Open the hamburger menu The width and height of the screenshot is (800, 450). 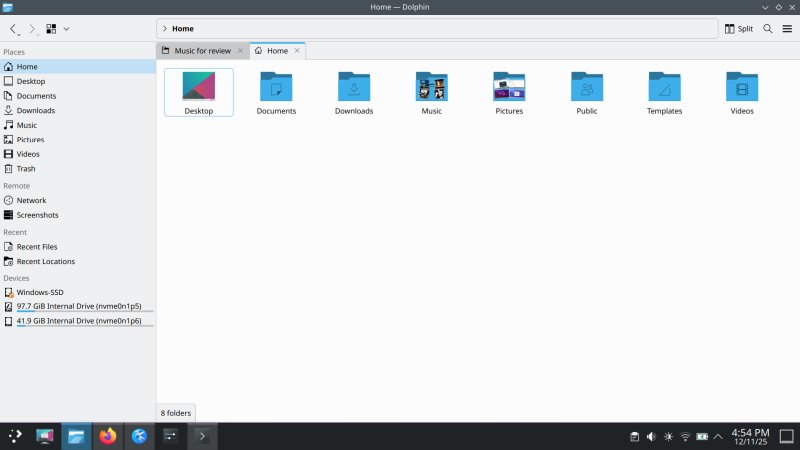pyautogui.click(x=787, y=29)
